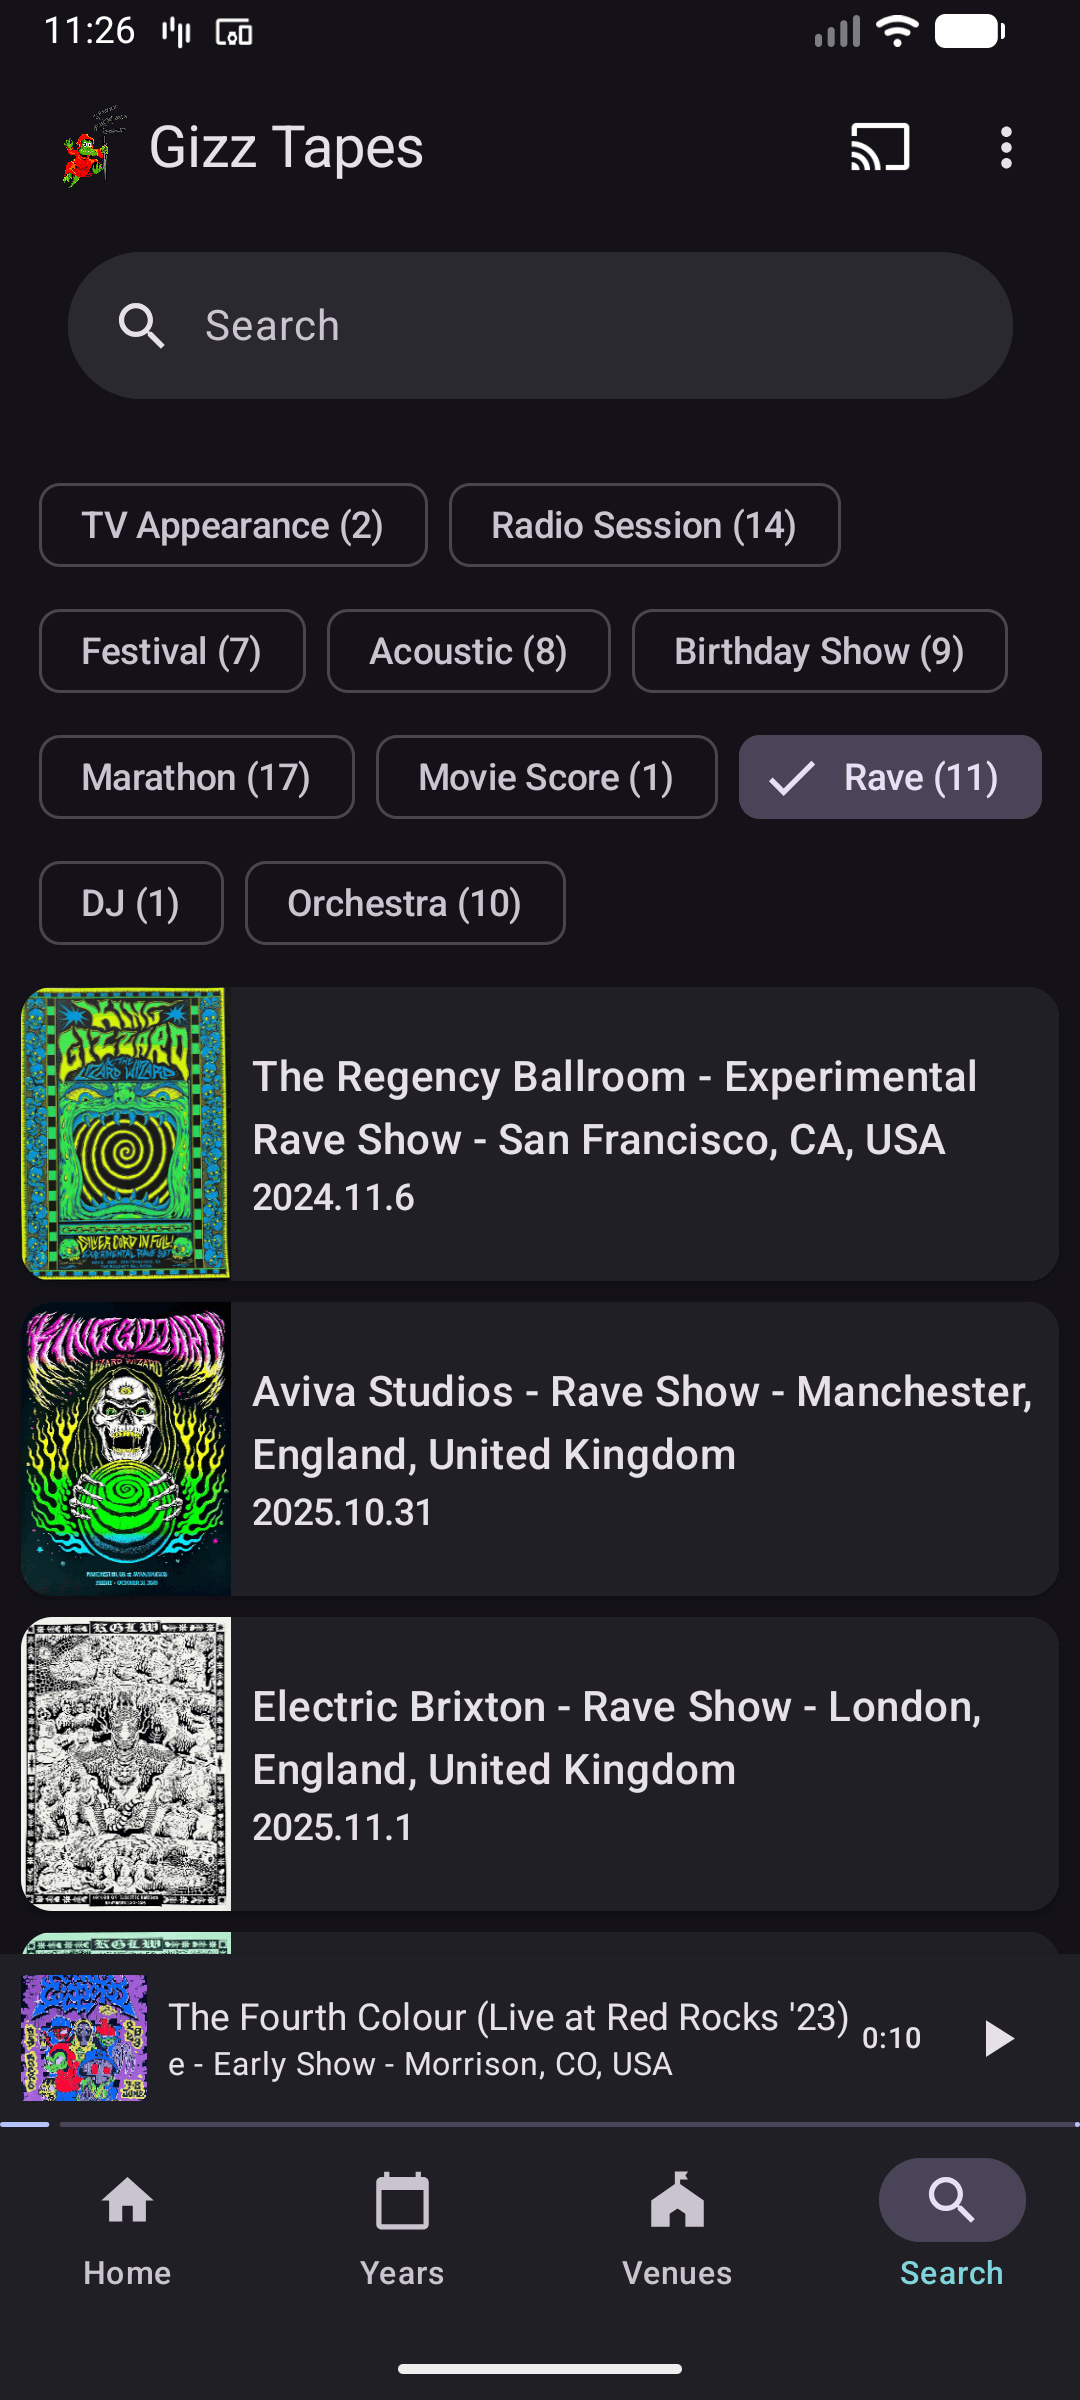Tap the Electric Brixton black-and-white poster

pyautogui.click(x=126, y=1764)
